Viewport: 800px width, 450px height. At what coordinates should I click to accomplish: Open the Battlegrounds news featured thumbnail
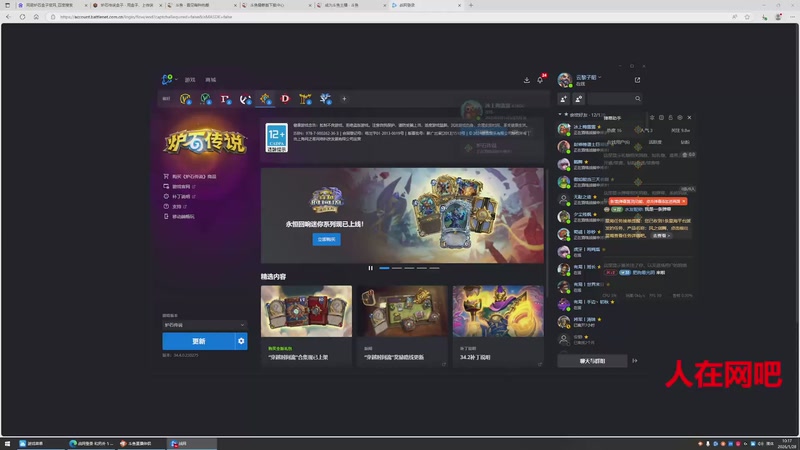[x=402, y=311]
